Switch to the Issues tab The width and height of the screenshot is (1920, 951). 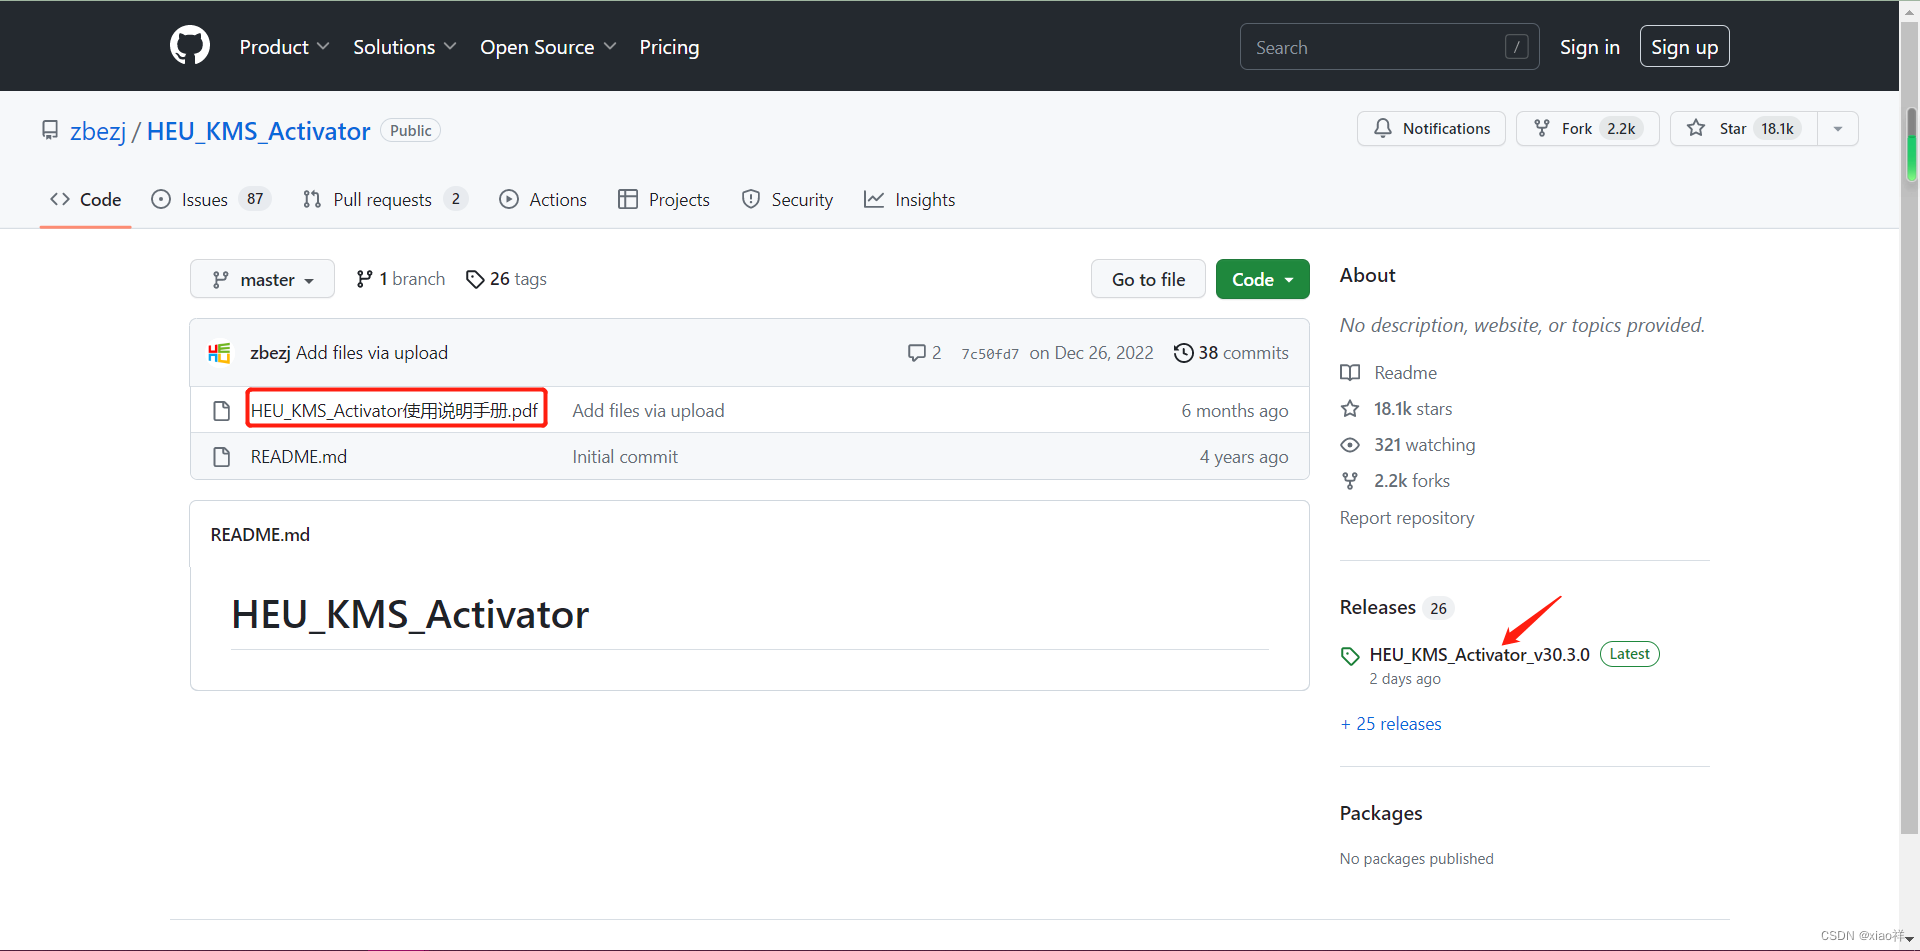tap(211, 200)
